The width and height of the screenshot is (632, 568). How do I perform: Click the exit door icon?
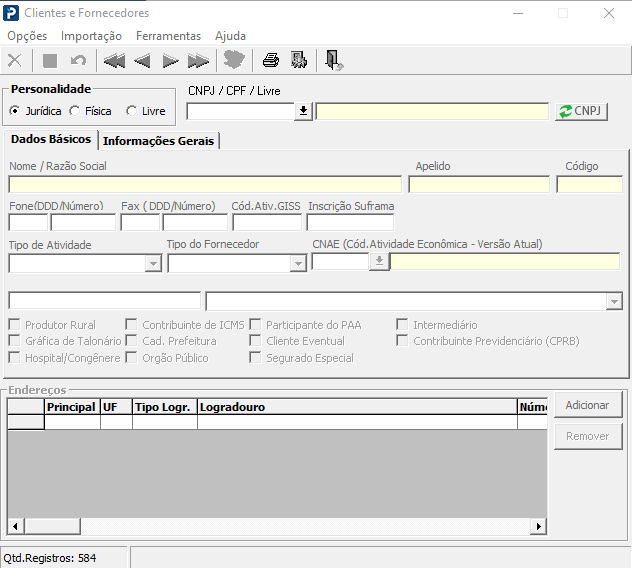click(x=333, y=61)
